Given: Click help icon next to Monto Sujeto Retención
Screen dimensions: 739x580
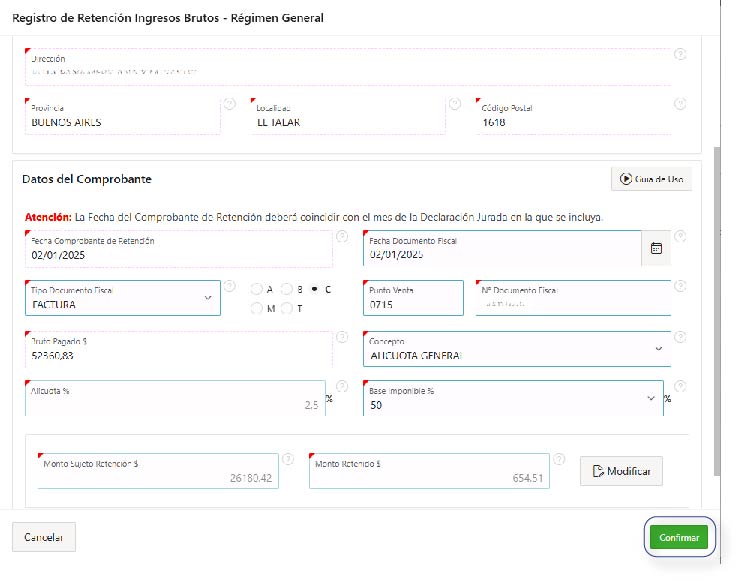Looking at the screenshot, I should tap(287, 459).
